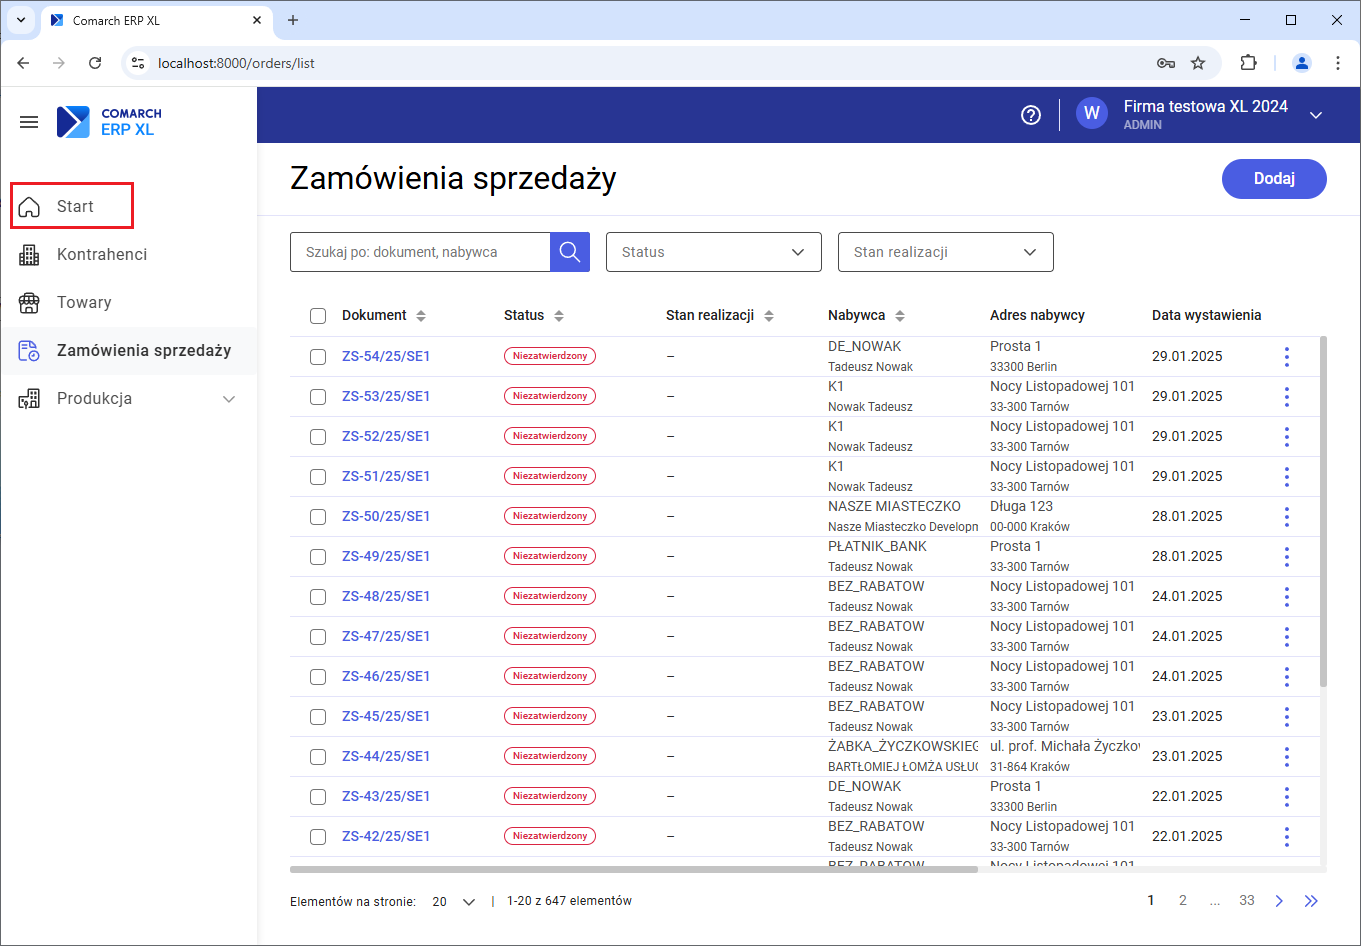Open row actions menu for ZS-54/25/SE1
Screen dimensions: 1361x946
point(1287,356)
